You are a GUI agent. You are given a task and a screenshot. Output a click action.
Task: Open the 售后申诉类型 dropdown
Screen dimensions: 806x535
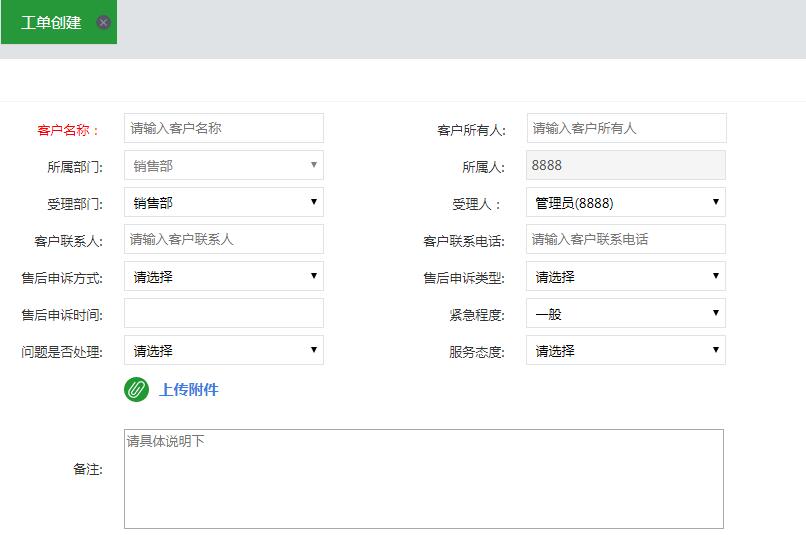click(x=626, y=276)
